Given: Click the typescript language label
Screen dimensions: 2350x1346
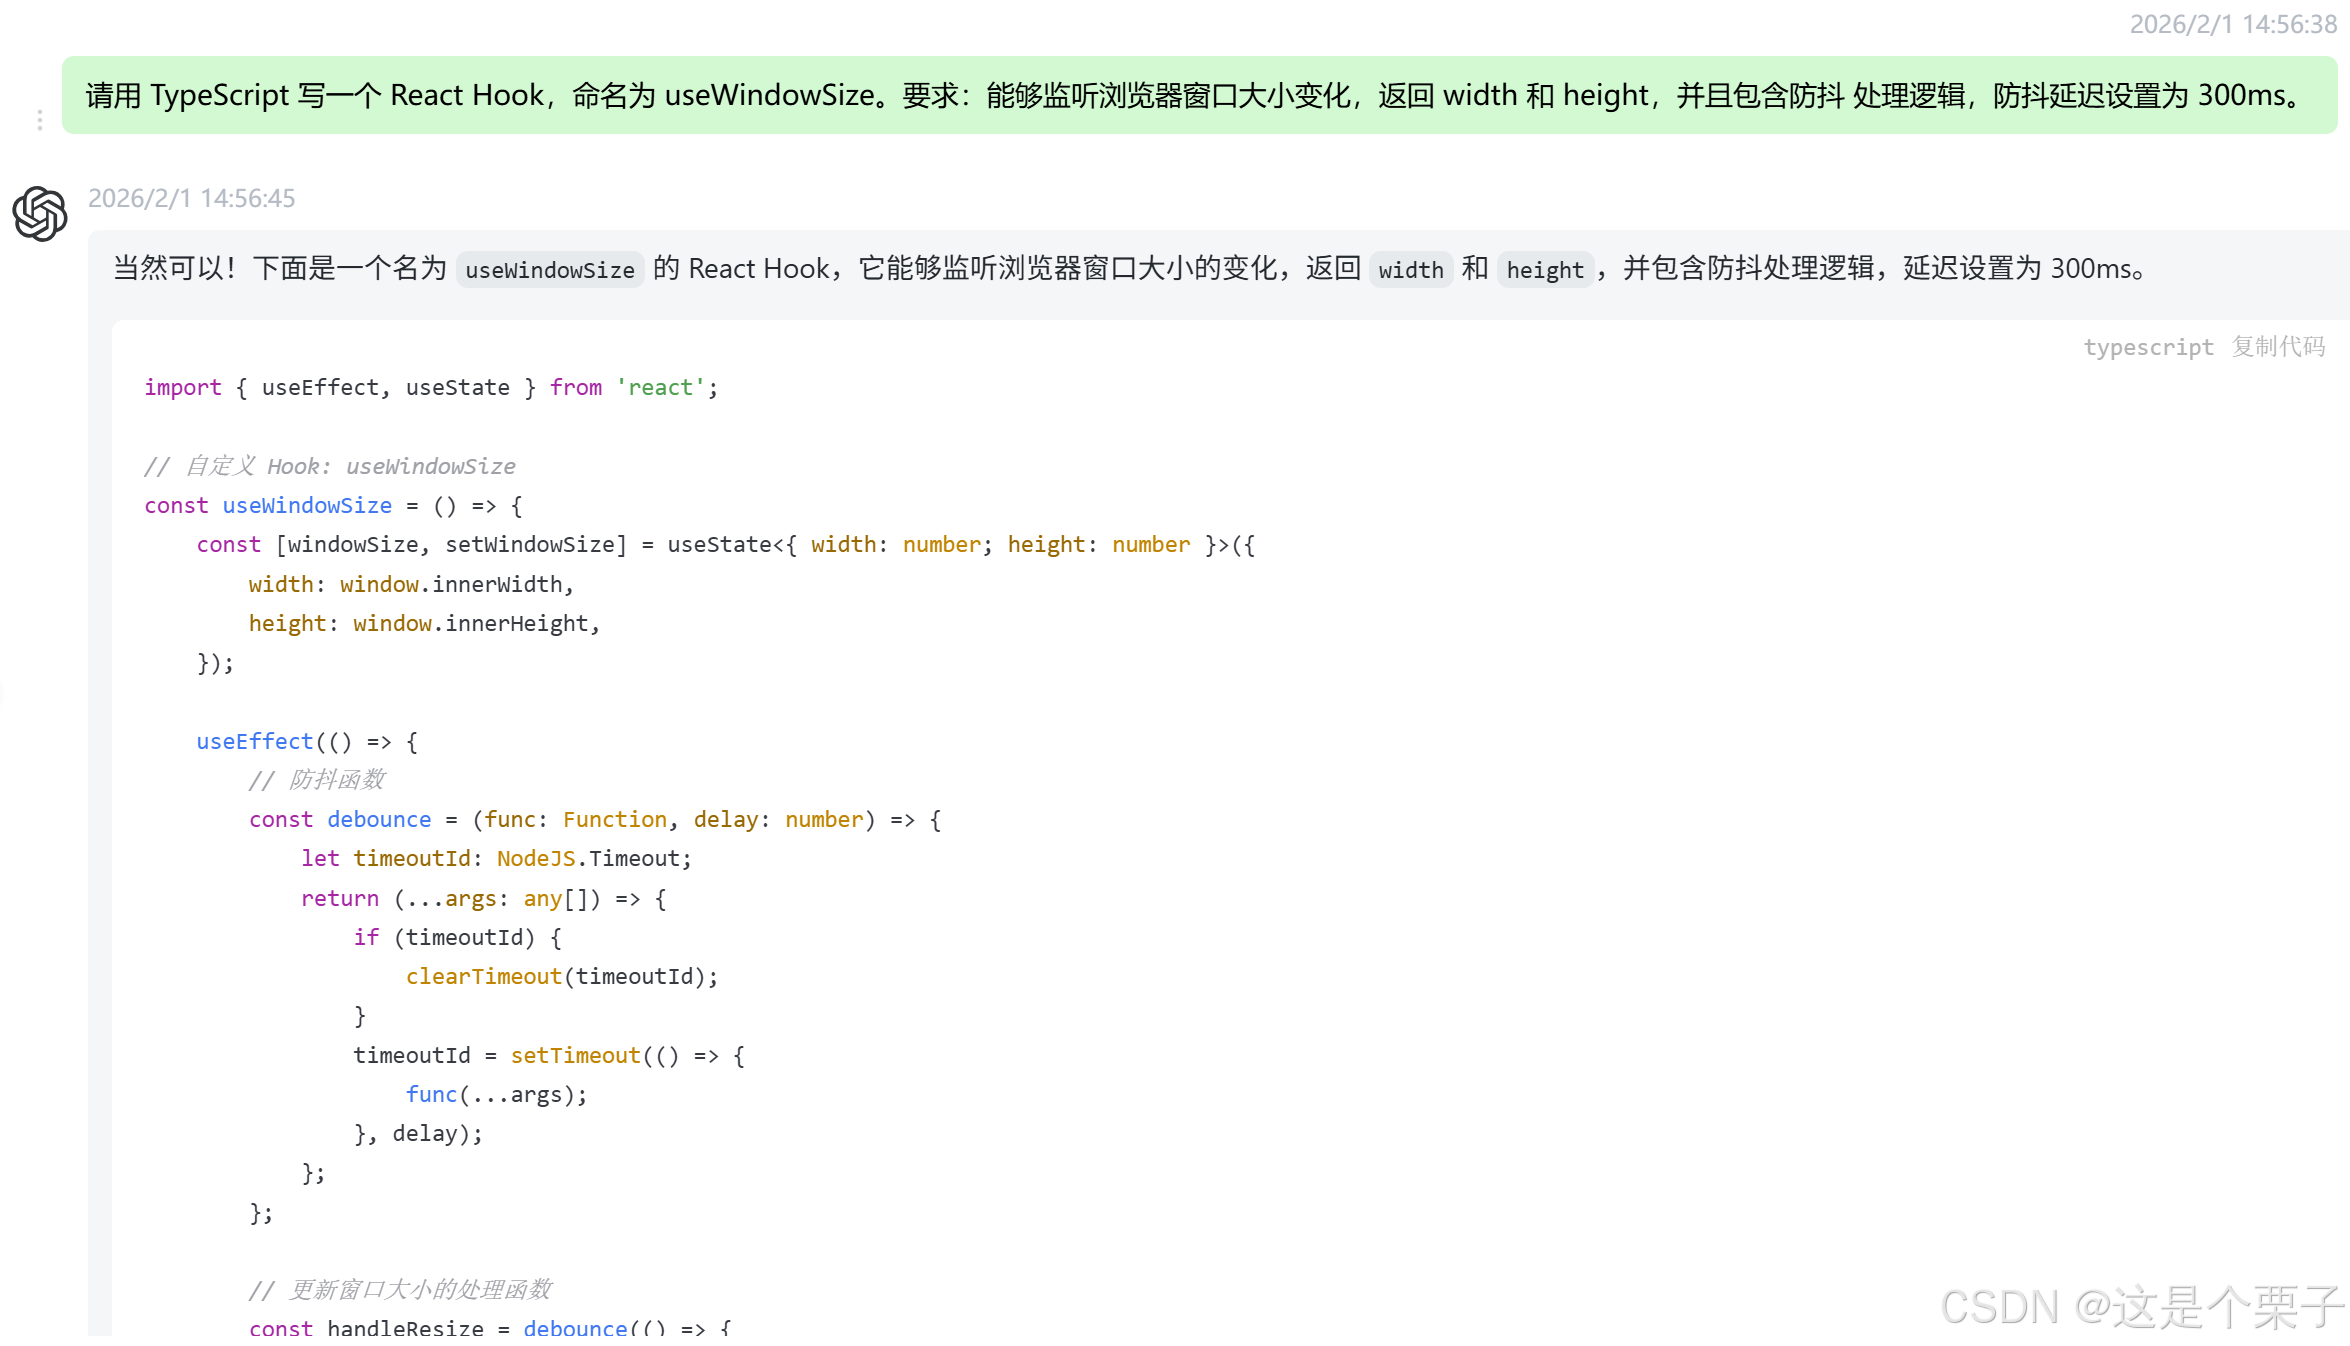Looking at the screenshot, I should [2148, 347].
